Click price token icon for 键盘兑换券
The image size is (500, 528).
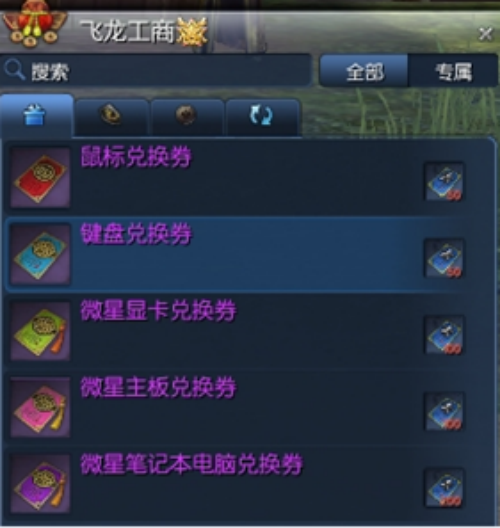444,259
